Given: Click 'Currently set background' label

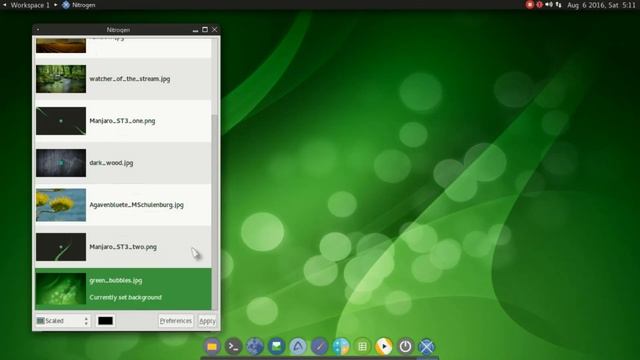Looking at the screenshot, I should point(125,298).
